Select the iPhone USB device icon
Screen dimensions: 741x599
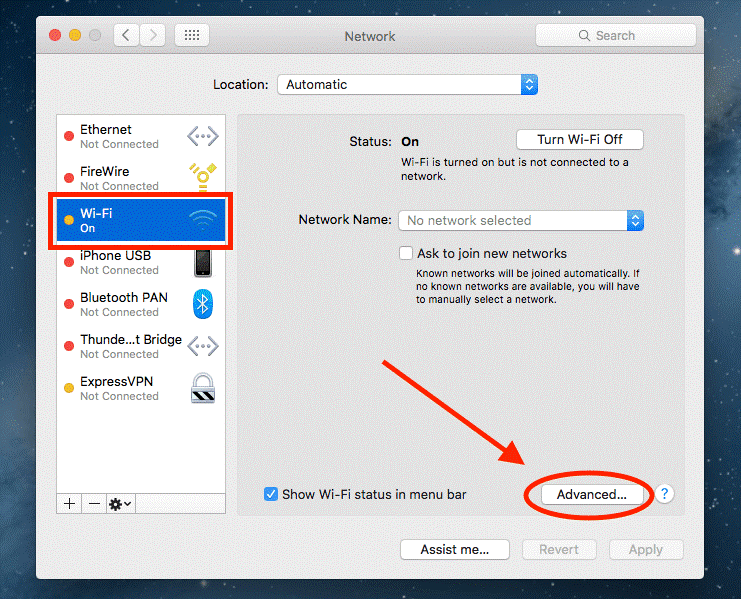tap(203, 262)
